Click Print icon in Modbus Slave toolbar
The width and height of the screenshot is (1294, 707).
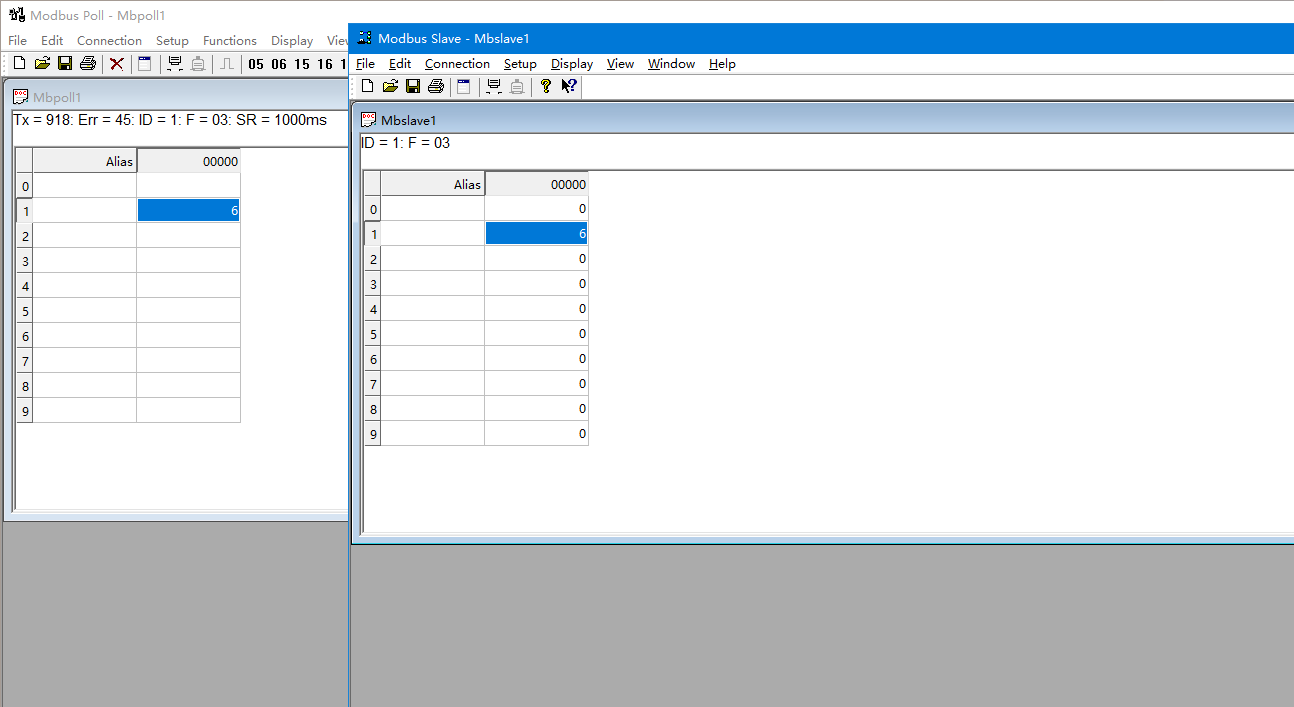click(436, 87)
